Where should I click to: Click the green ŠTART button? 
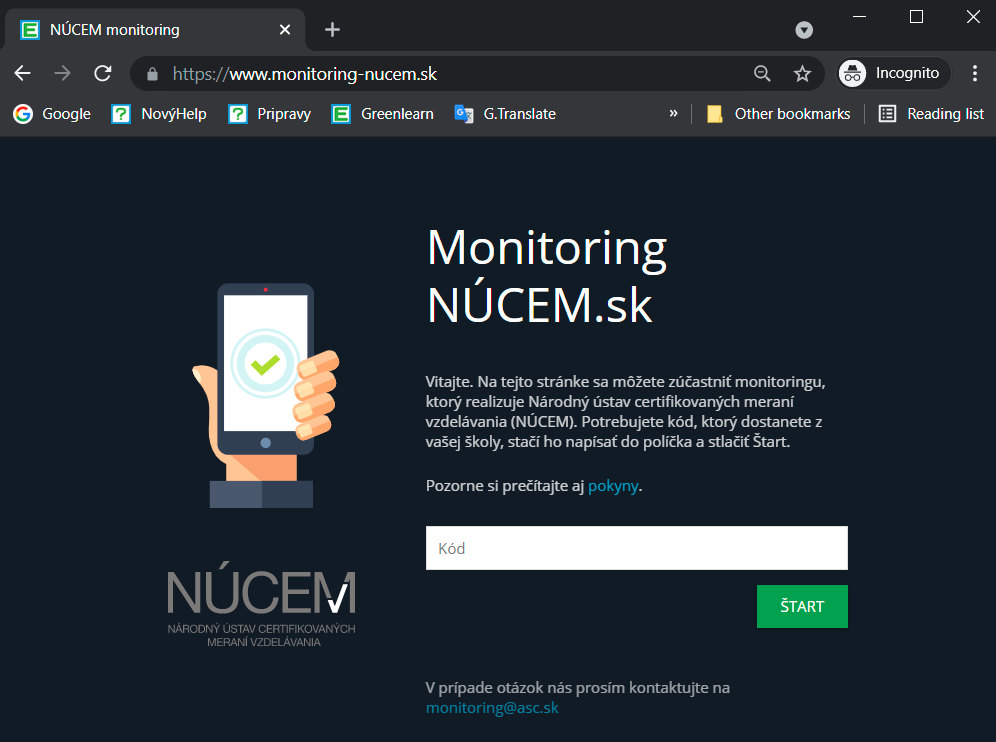pyautogui.click(x=802, y=607)
